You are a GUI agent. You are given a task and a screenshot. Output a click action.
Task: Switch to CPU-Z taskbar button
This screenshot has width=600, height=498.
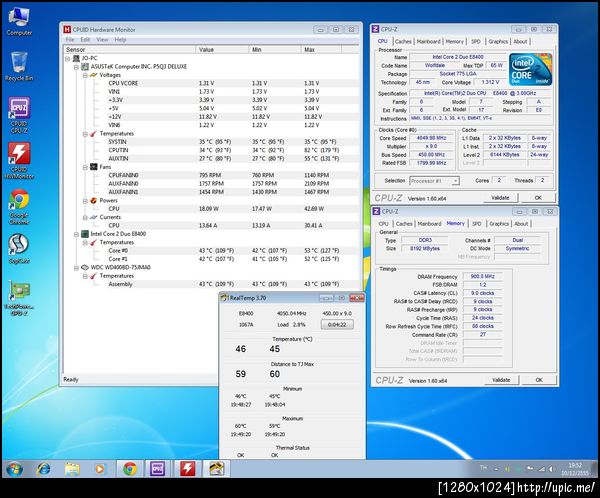(x=158, y=469)
